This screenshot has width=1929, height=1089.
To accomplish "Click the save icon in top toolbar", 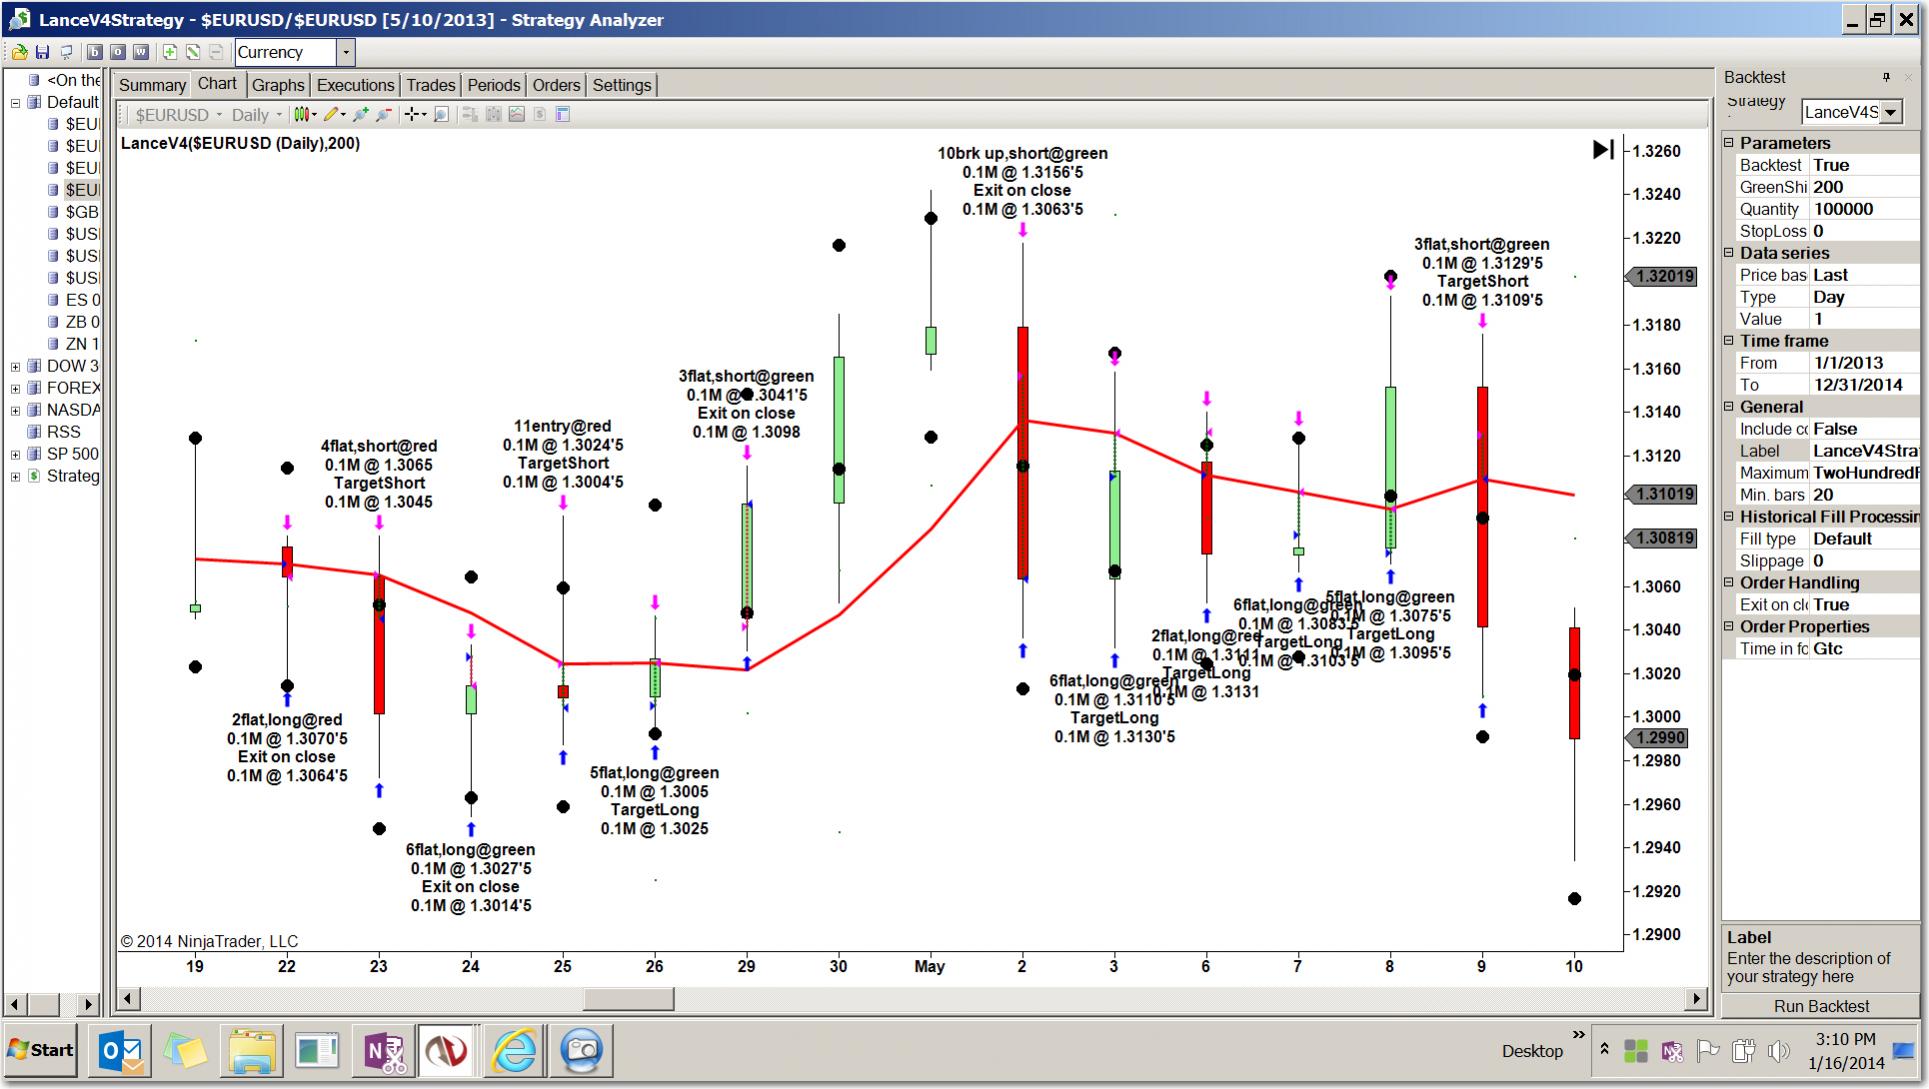I will pyautogui.click(x=42, y=52).
